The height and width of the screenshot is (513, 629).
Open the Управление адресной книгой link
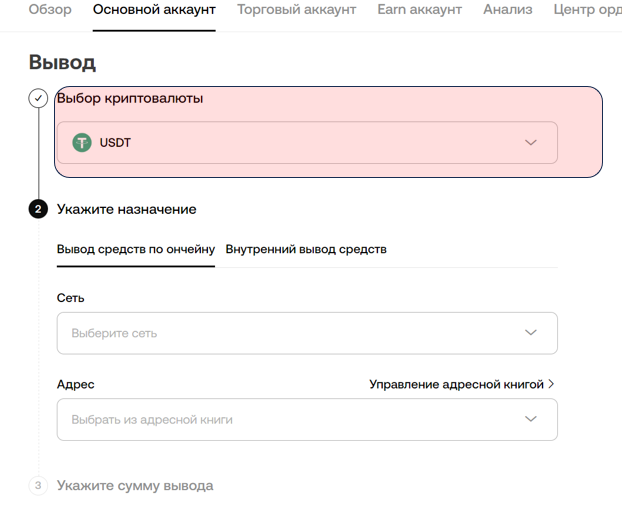pos(456,384)
